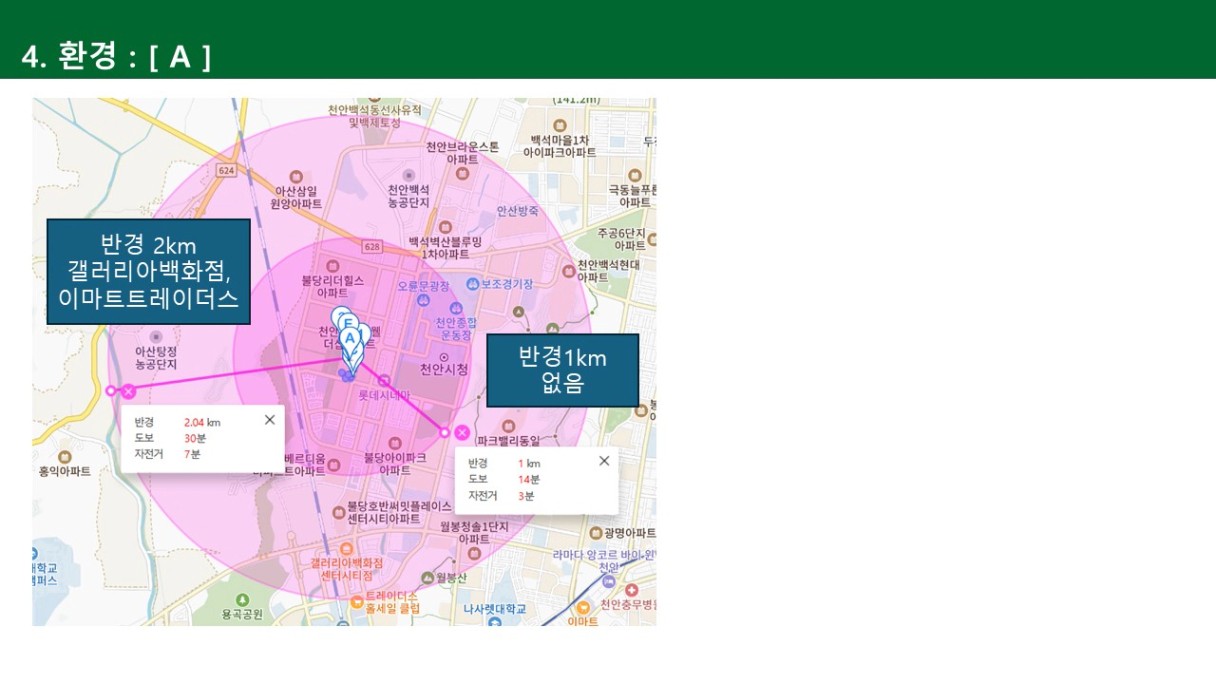Click pink X marker near 아산탕정농공단지
The height and width of the screenshot is (684, 1216).
(128, 391)
